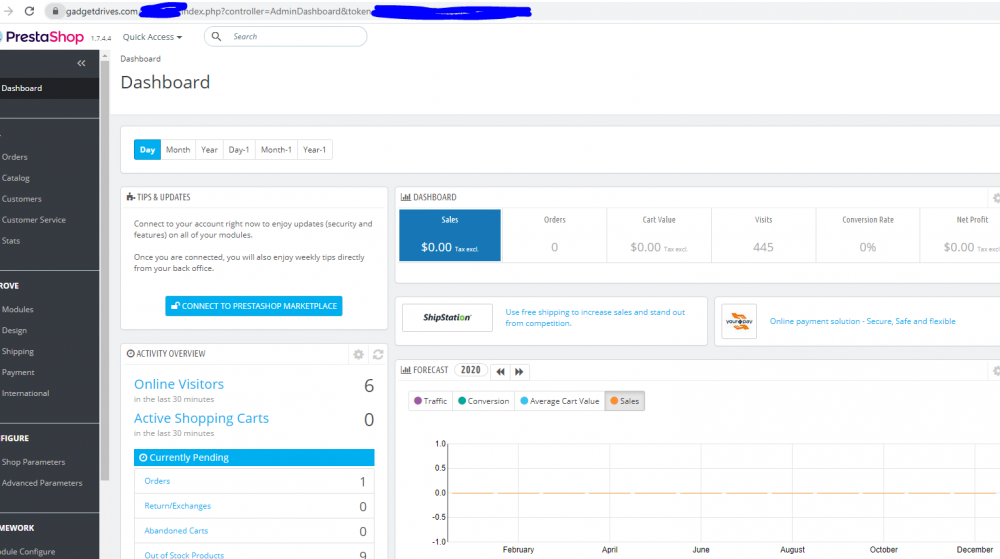
Task: Click the Dashboard panel chart icon
Action: (406, 197)
